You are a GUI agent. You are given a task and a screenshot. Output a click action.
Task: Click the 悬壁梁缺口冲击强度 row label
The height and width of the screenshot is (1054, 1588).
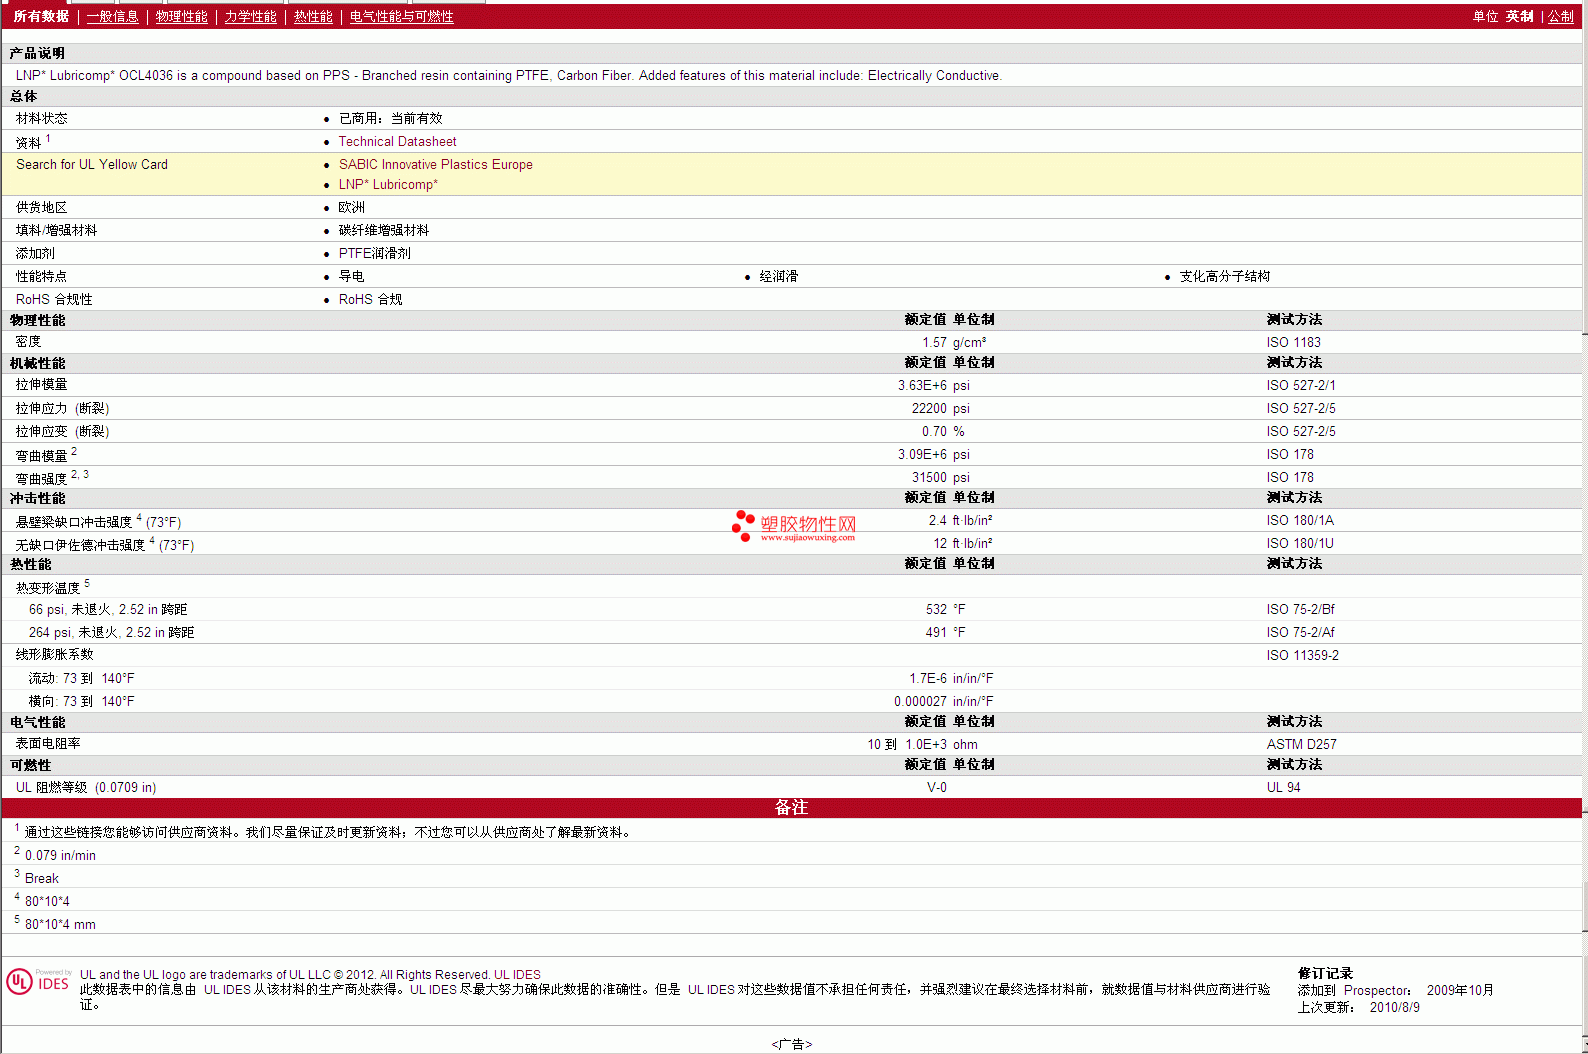coord(73,522)
